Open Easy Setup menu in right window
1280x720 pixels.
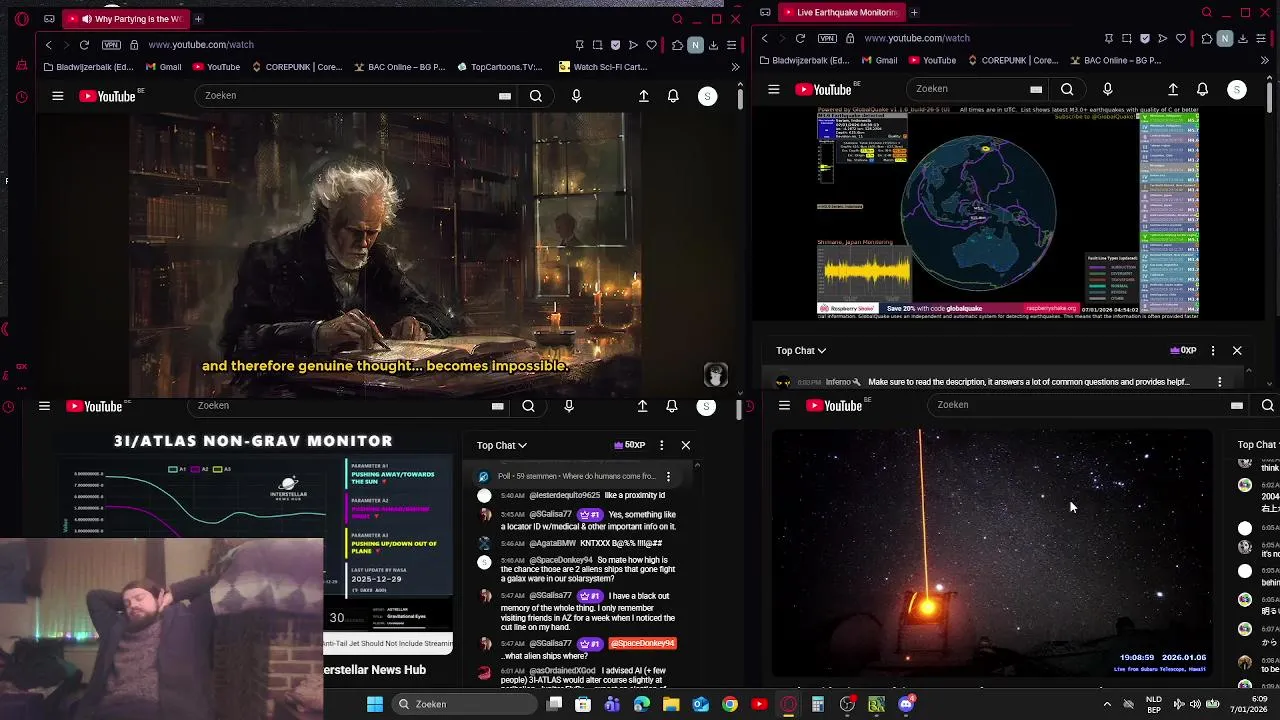[x=1261, y=38]
